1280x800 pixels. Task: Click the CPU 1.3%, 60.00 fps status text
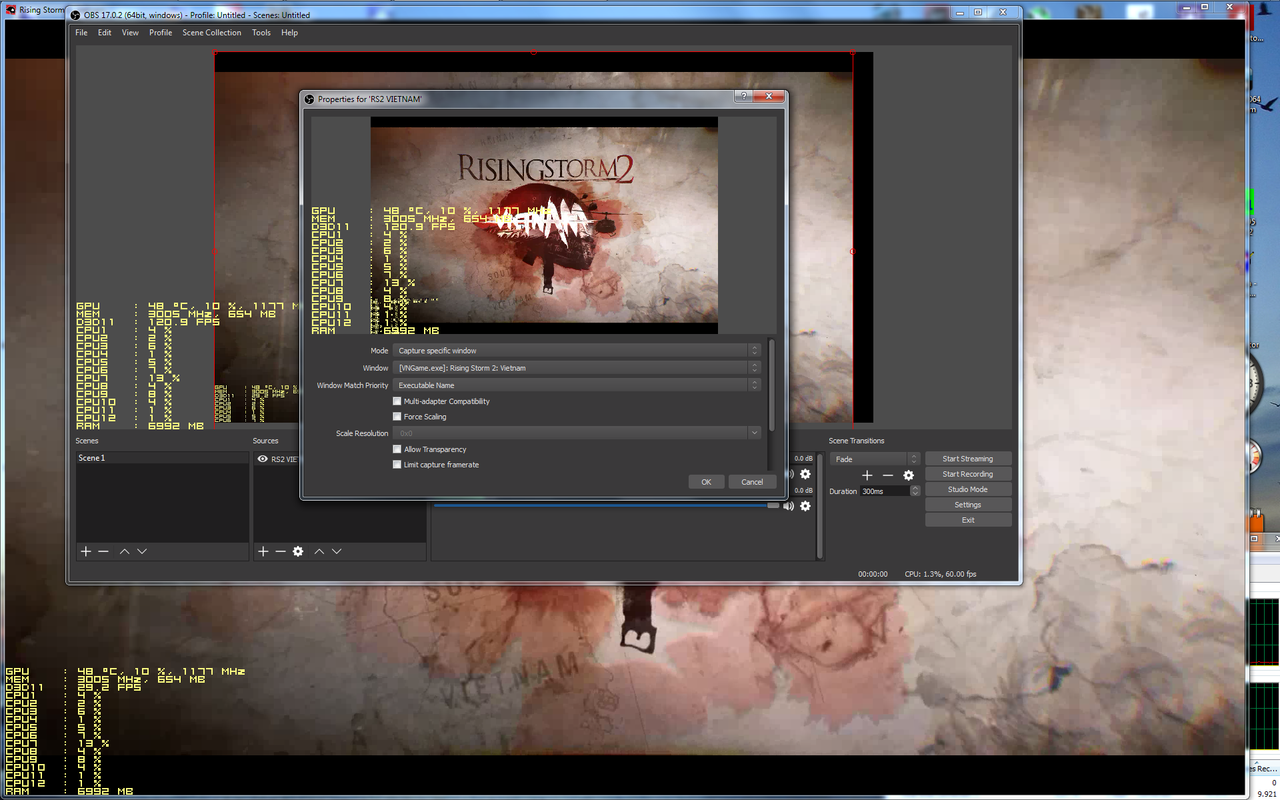coord(940,574)
